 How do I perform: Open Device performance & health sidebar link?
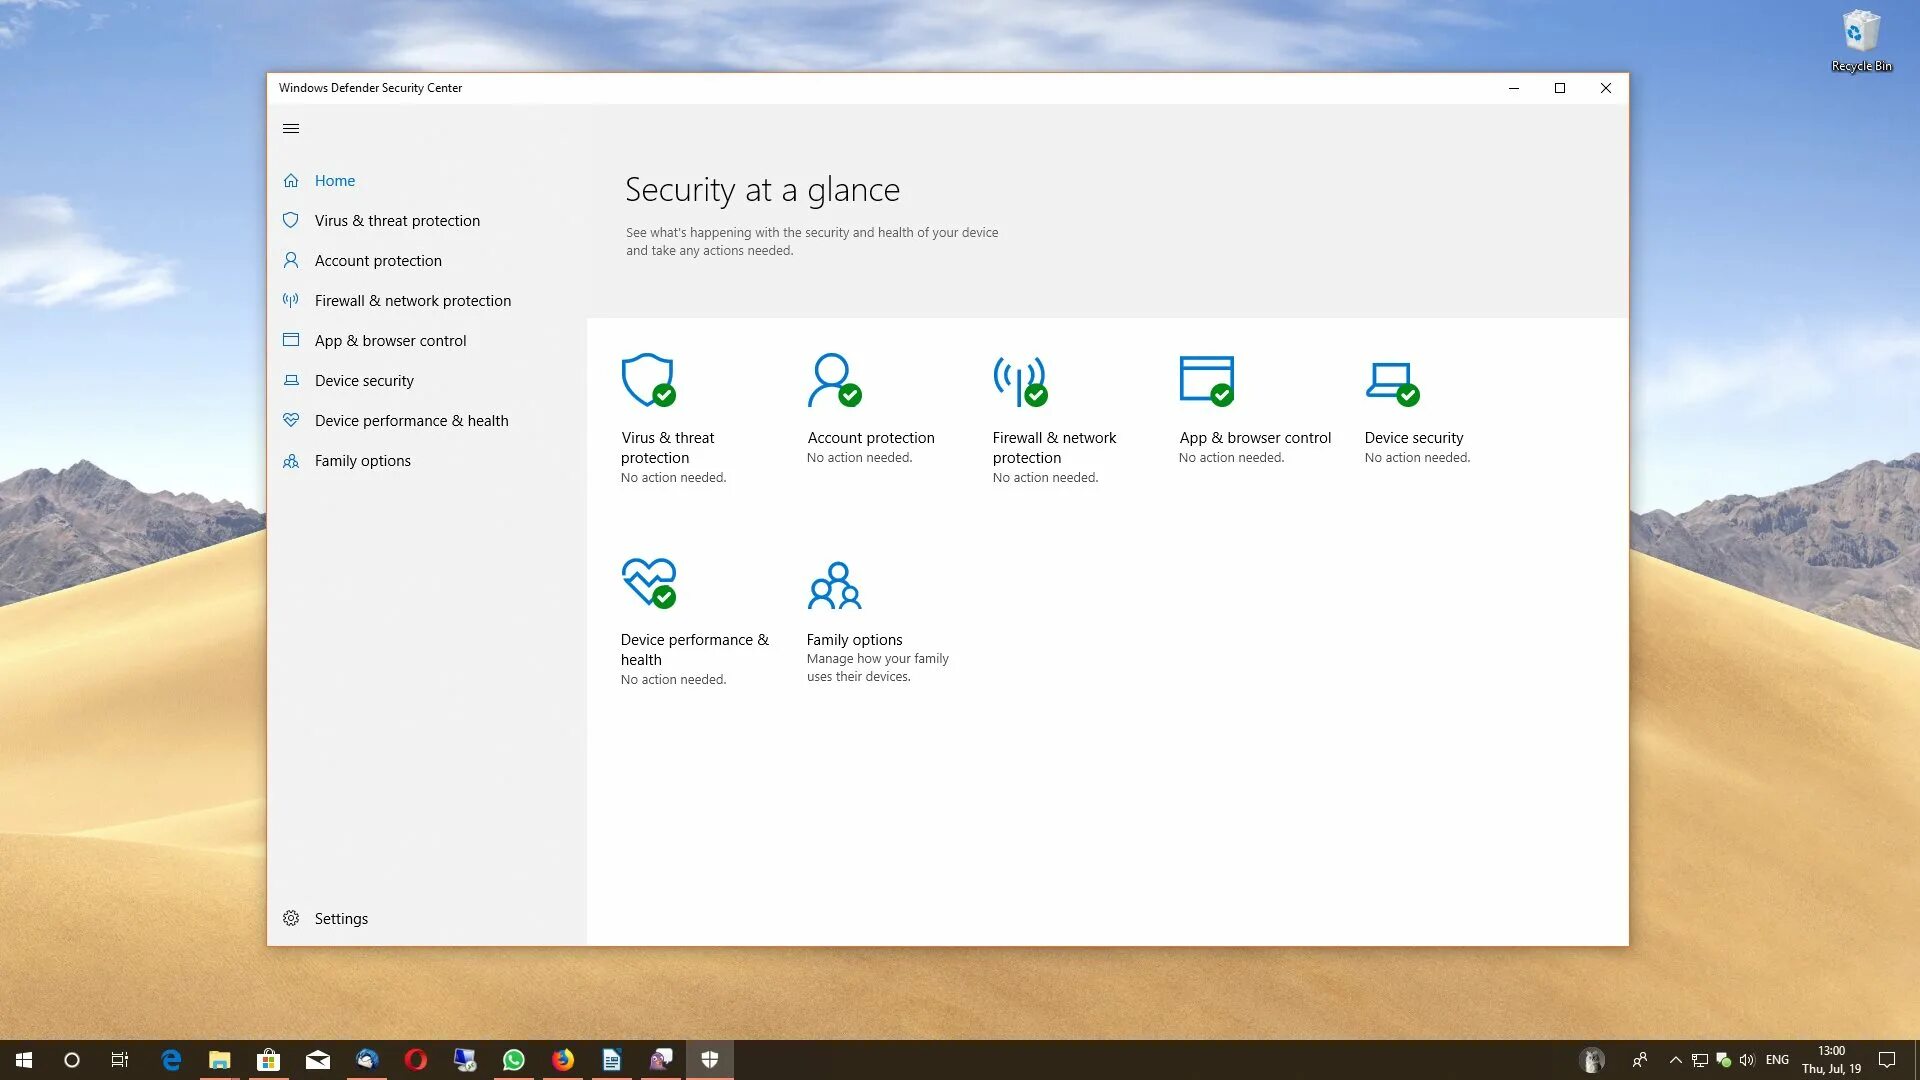click(x=411, y=420)
